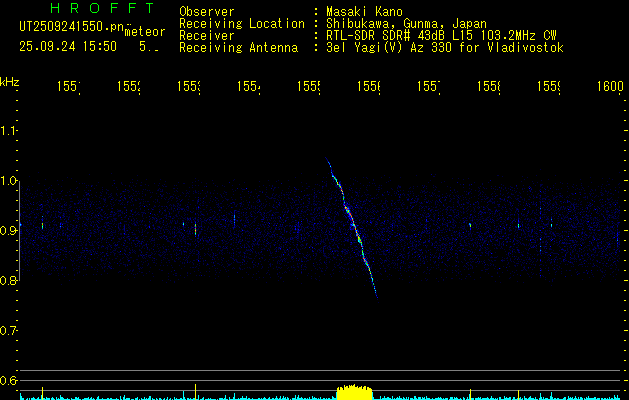This screenshot has height=400, width=629.
Task: Select the UT2509241550 filename label
Action: (x=68, y=27)
